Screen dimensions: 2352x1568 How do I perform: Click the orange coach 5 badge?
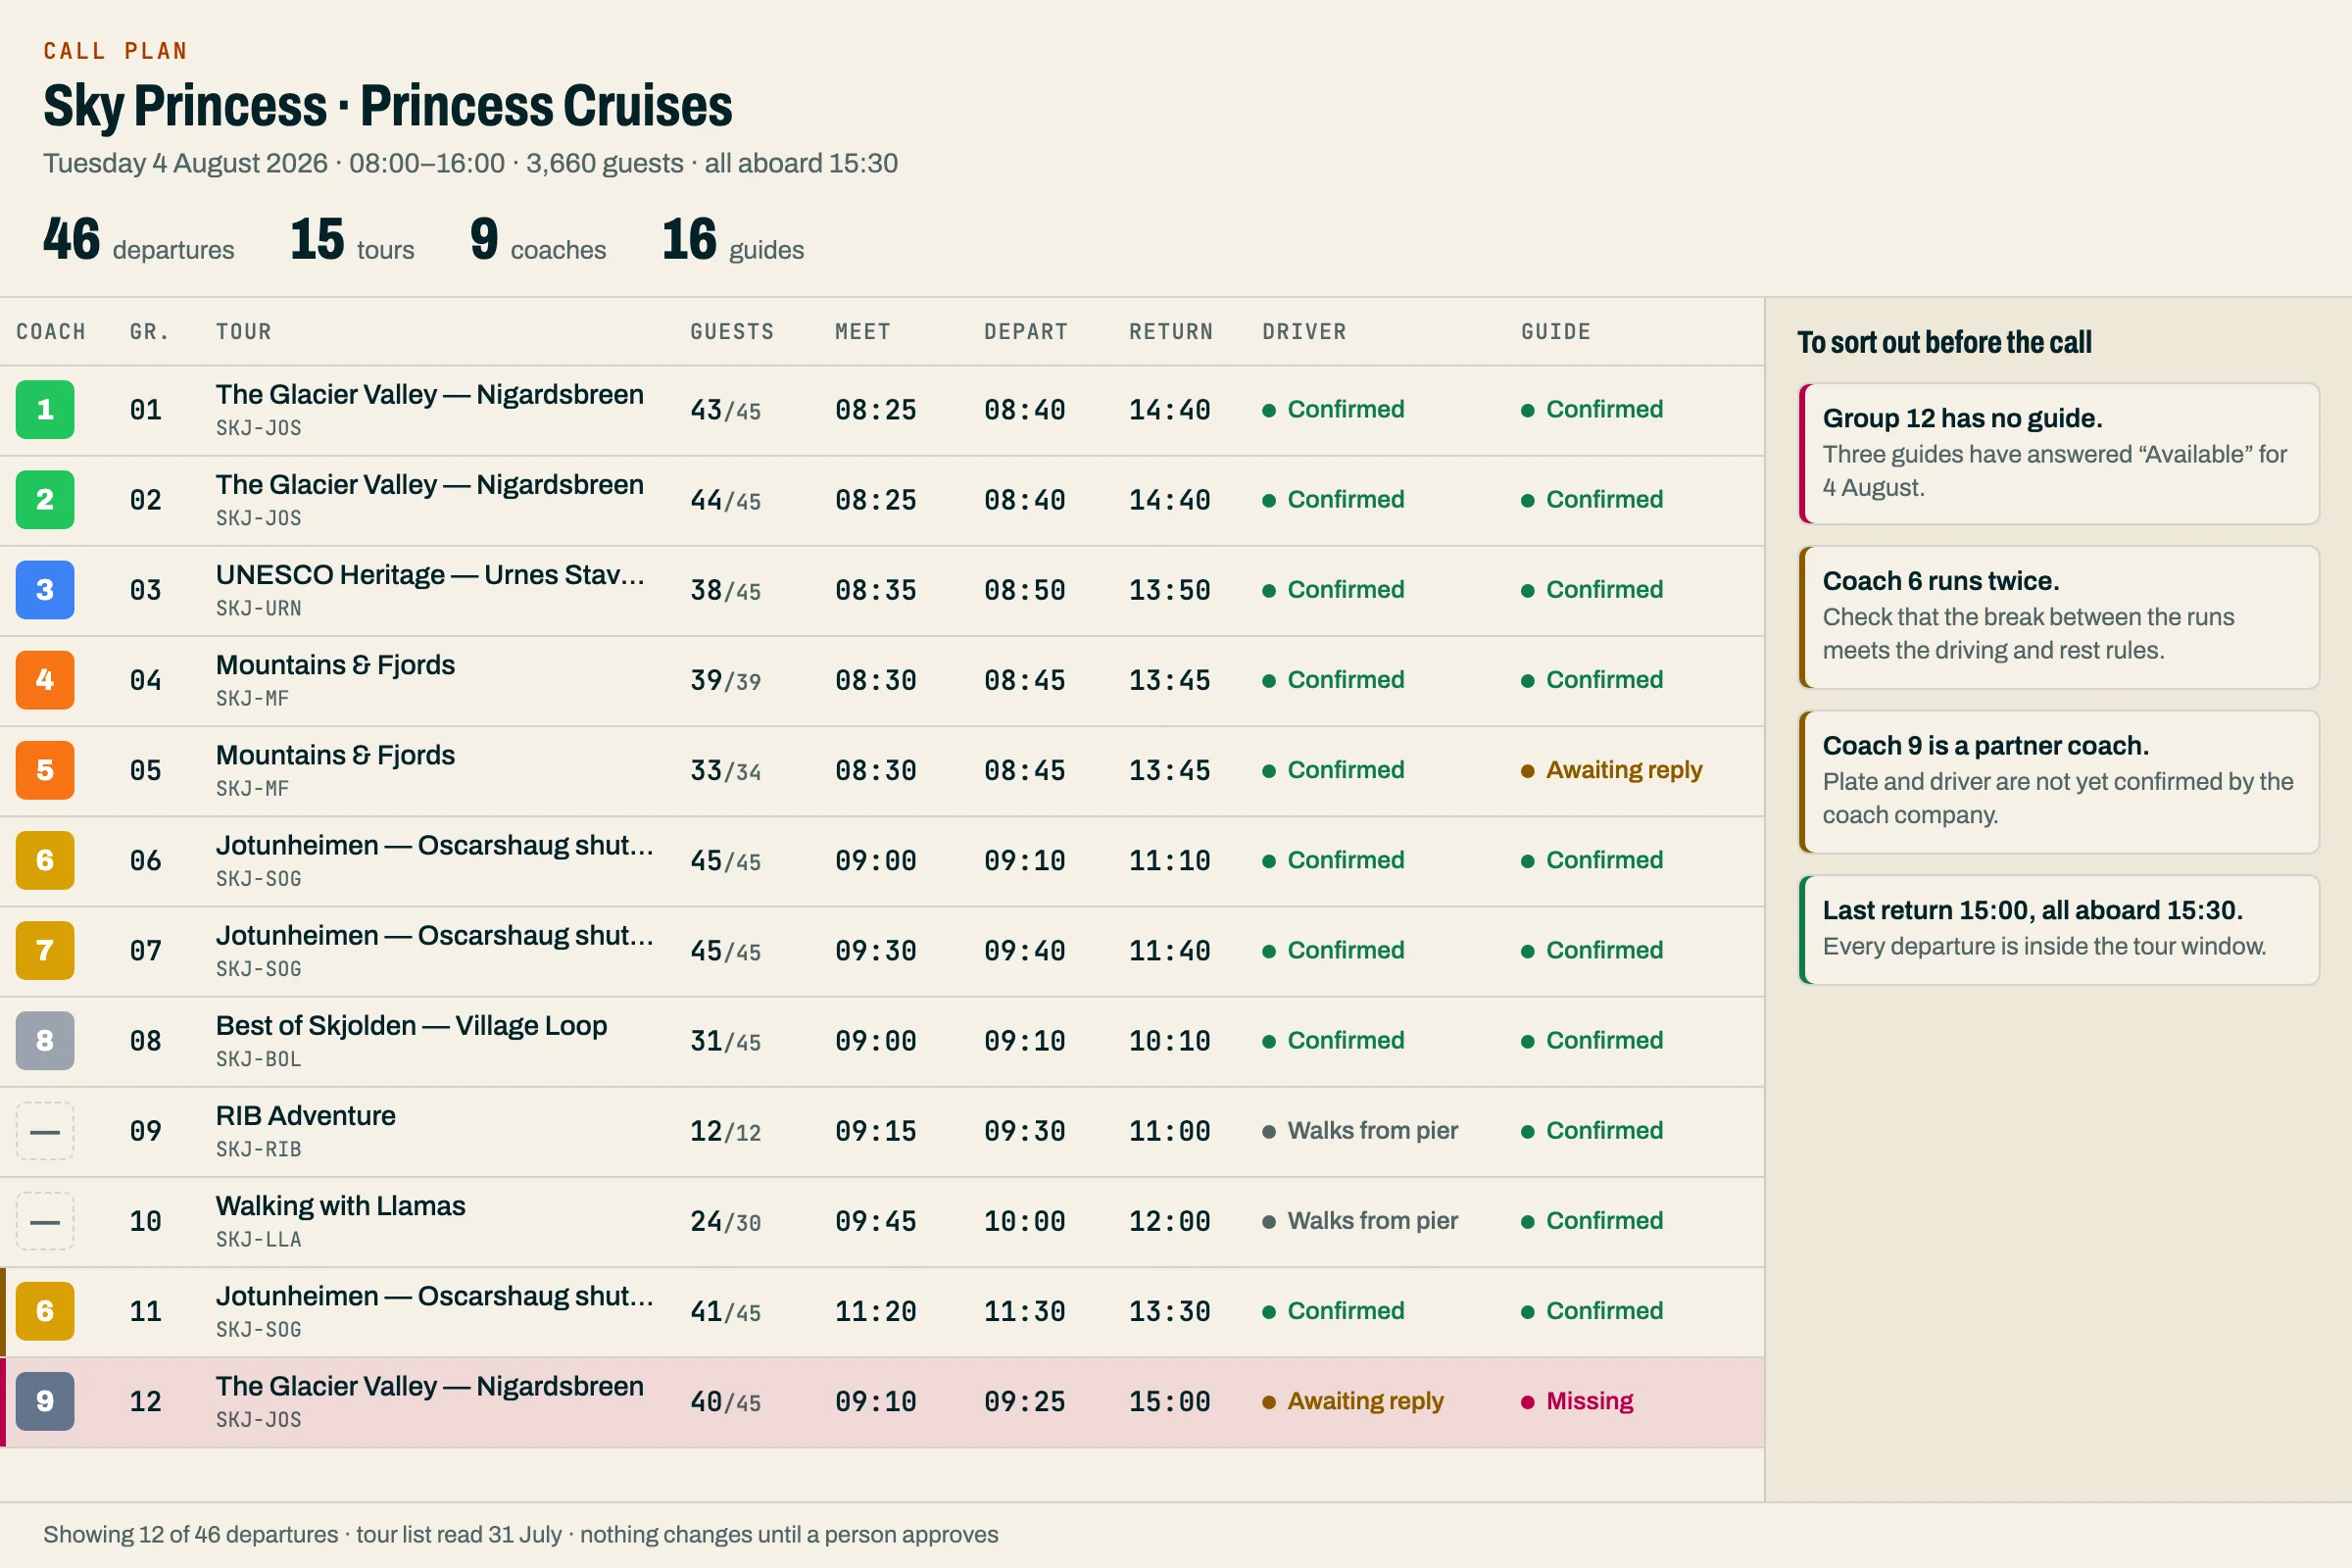tap(45, 770)
